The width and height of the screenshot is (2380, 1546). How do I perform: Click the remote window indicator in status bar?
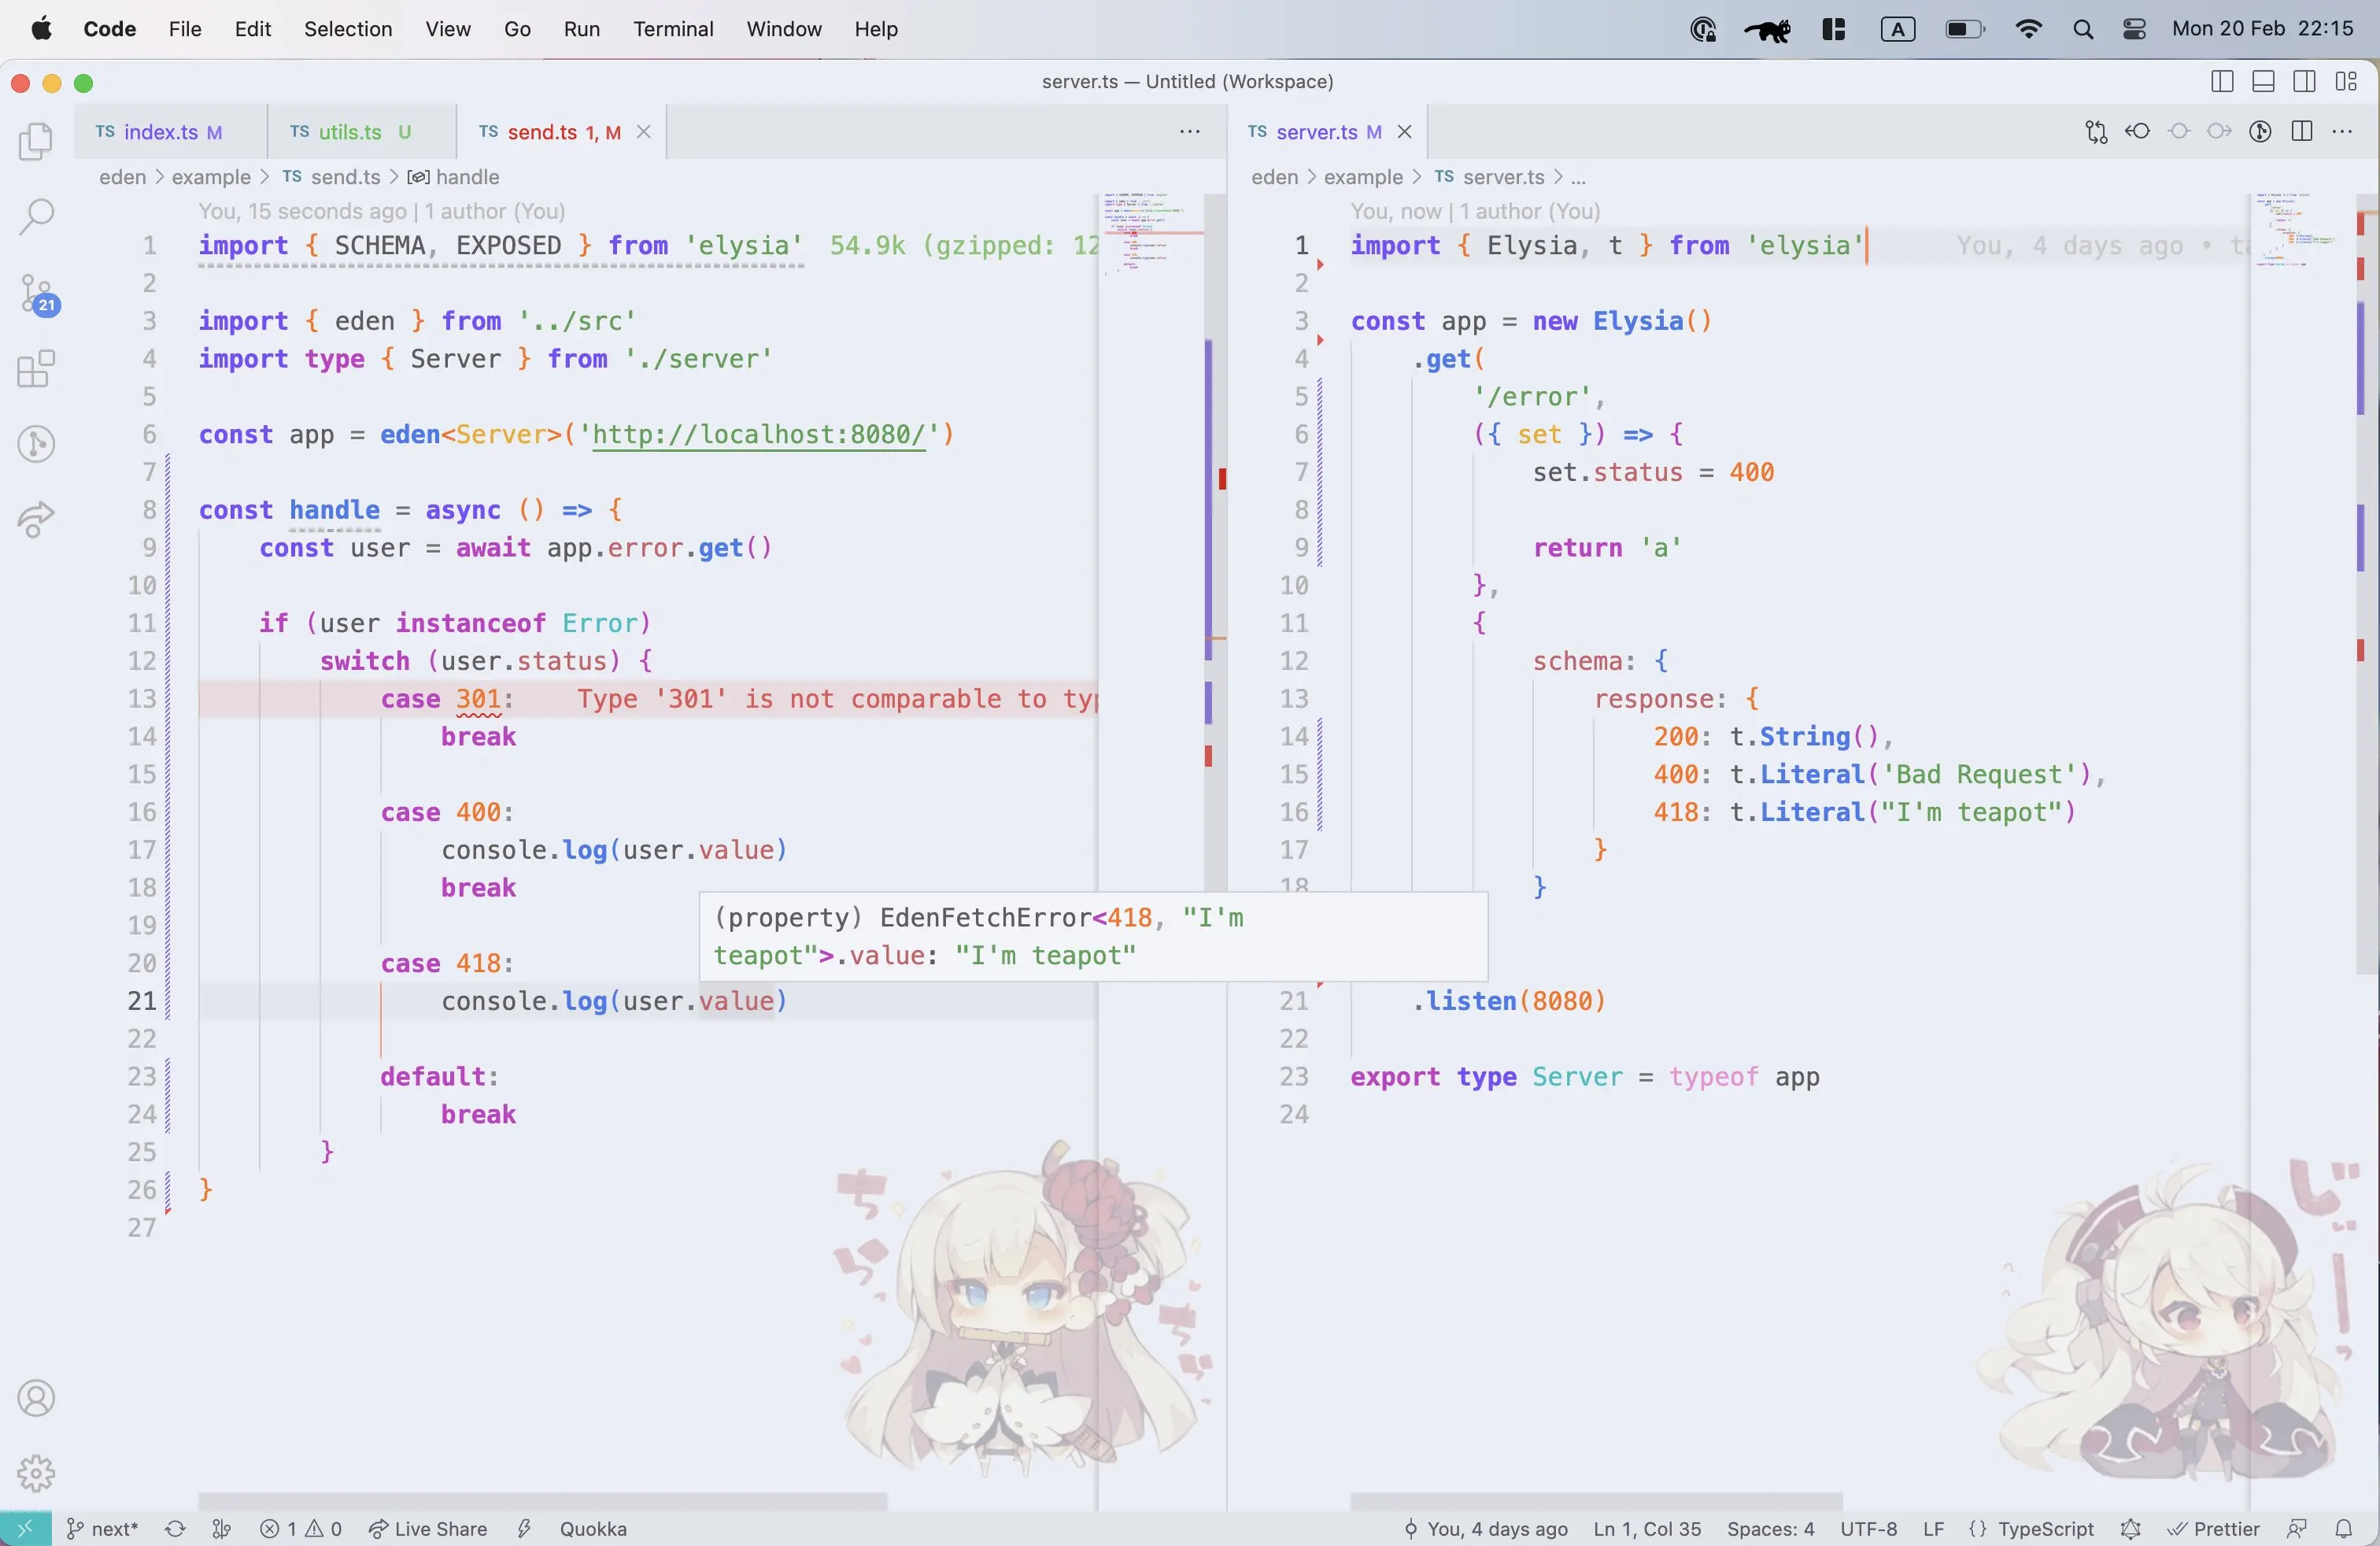pos(26,1529)
